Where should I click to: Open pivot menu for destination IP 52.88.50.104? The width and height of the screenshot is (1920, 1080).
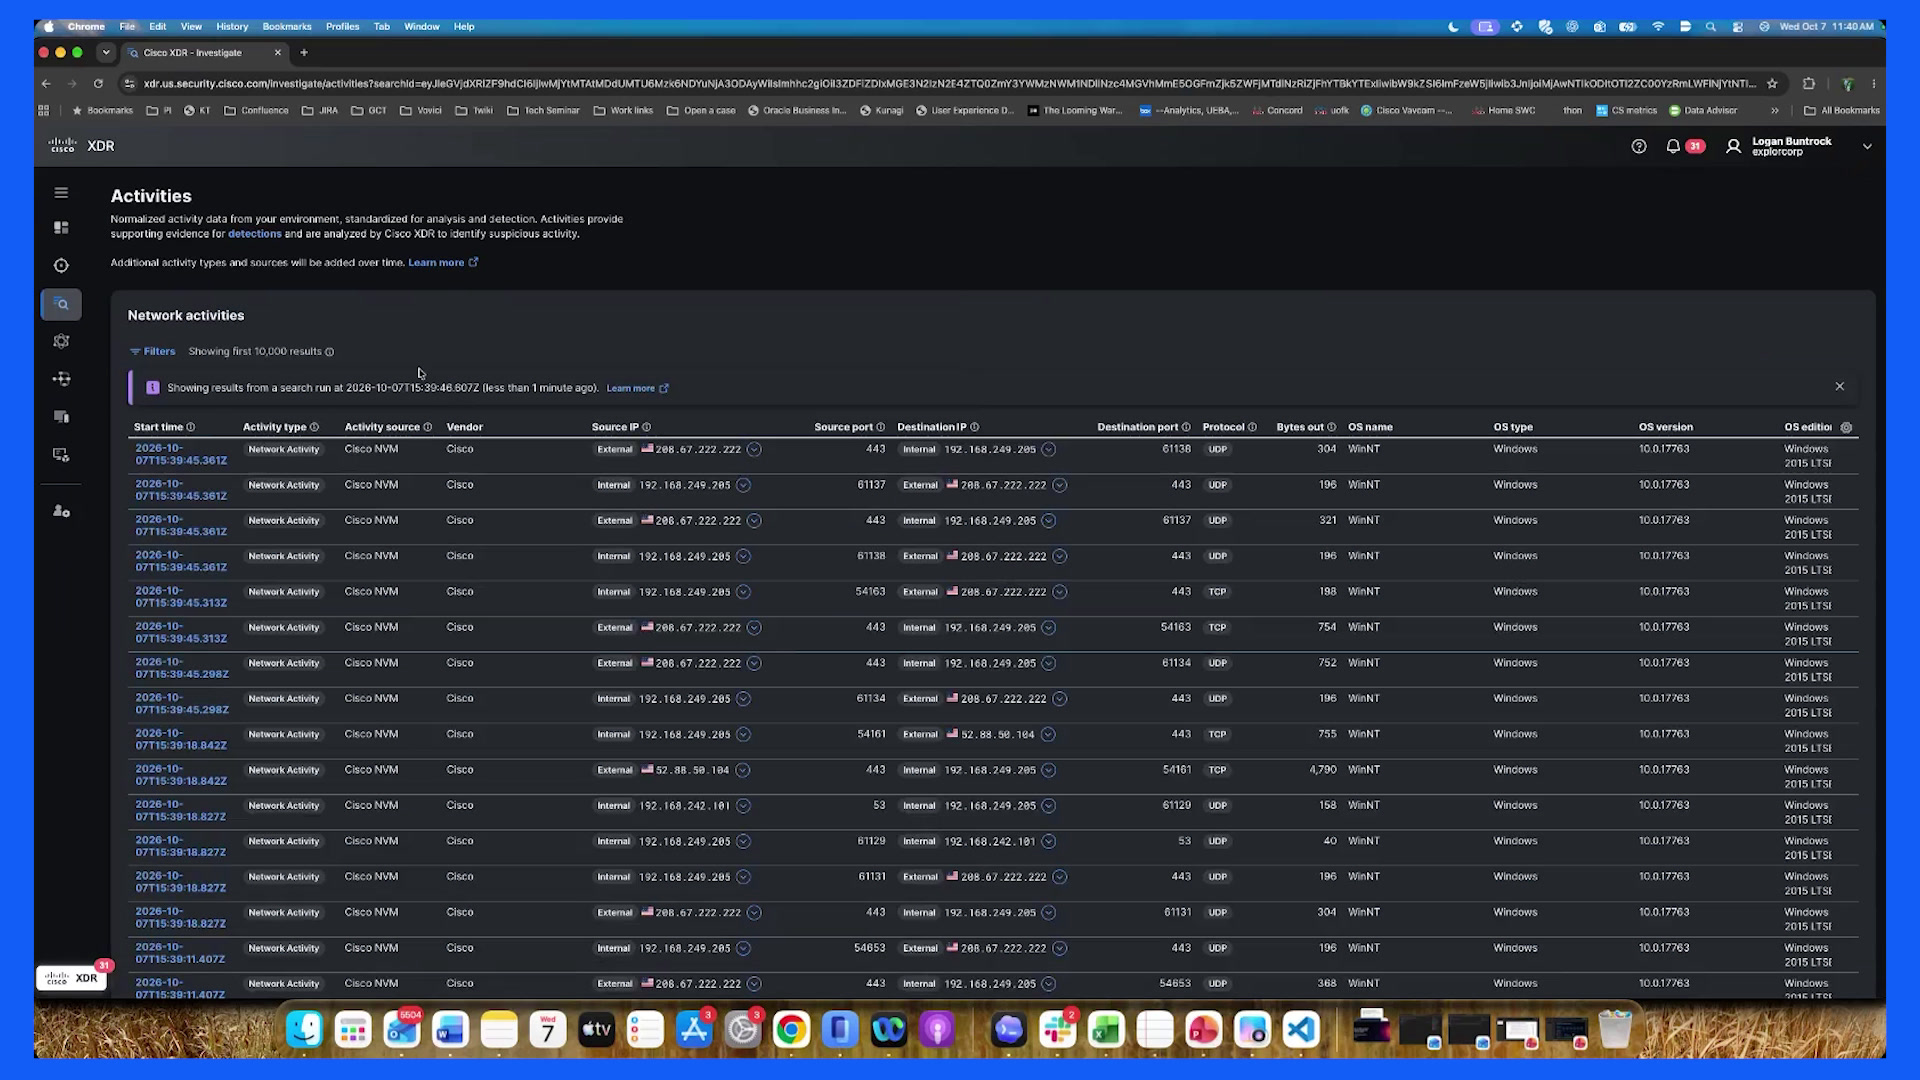[1048, 734]
